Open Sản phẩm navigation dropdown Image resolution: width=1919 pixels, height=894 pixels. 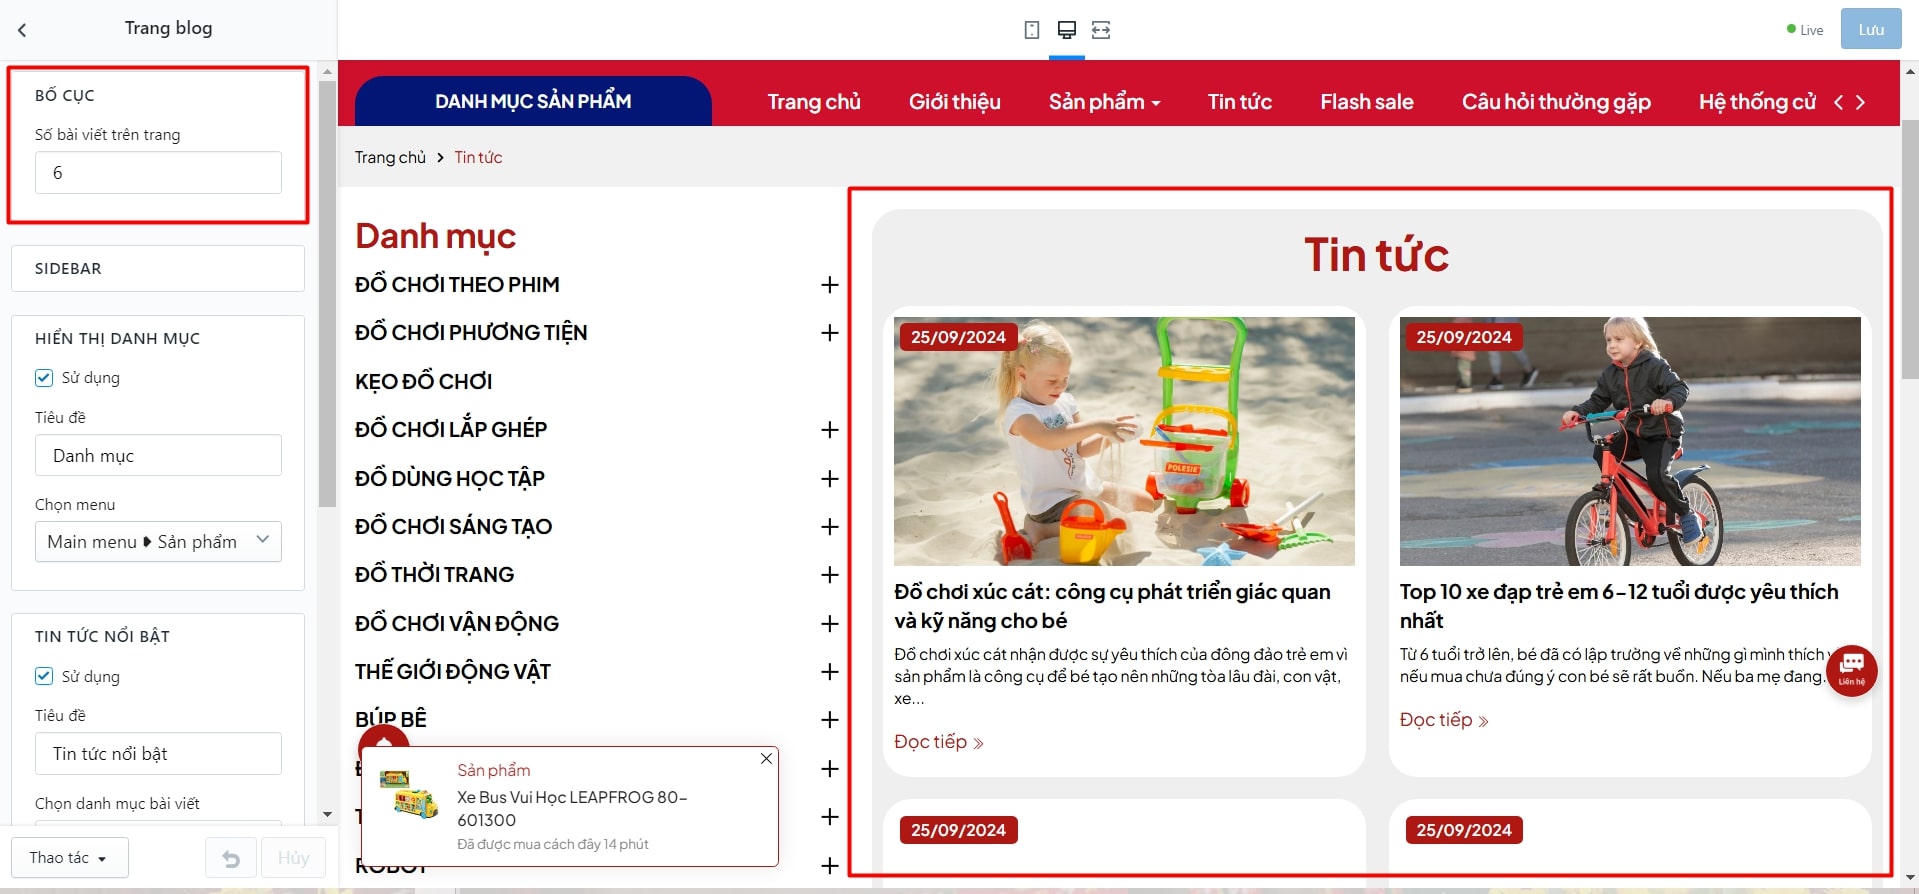pyautogui.click(x=1104, y=102)
